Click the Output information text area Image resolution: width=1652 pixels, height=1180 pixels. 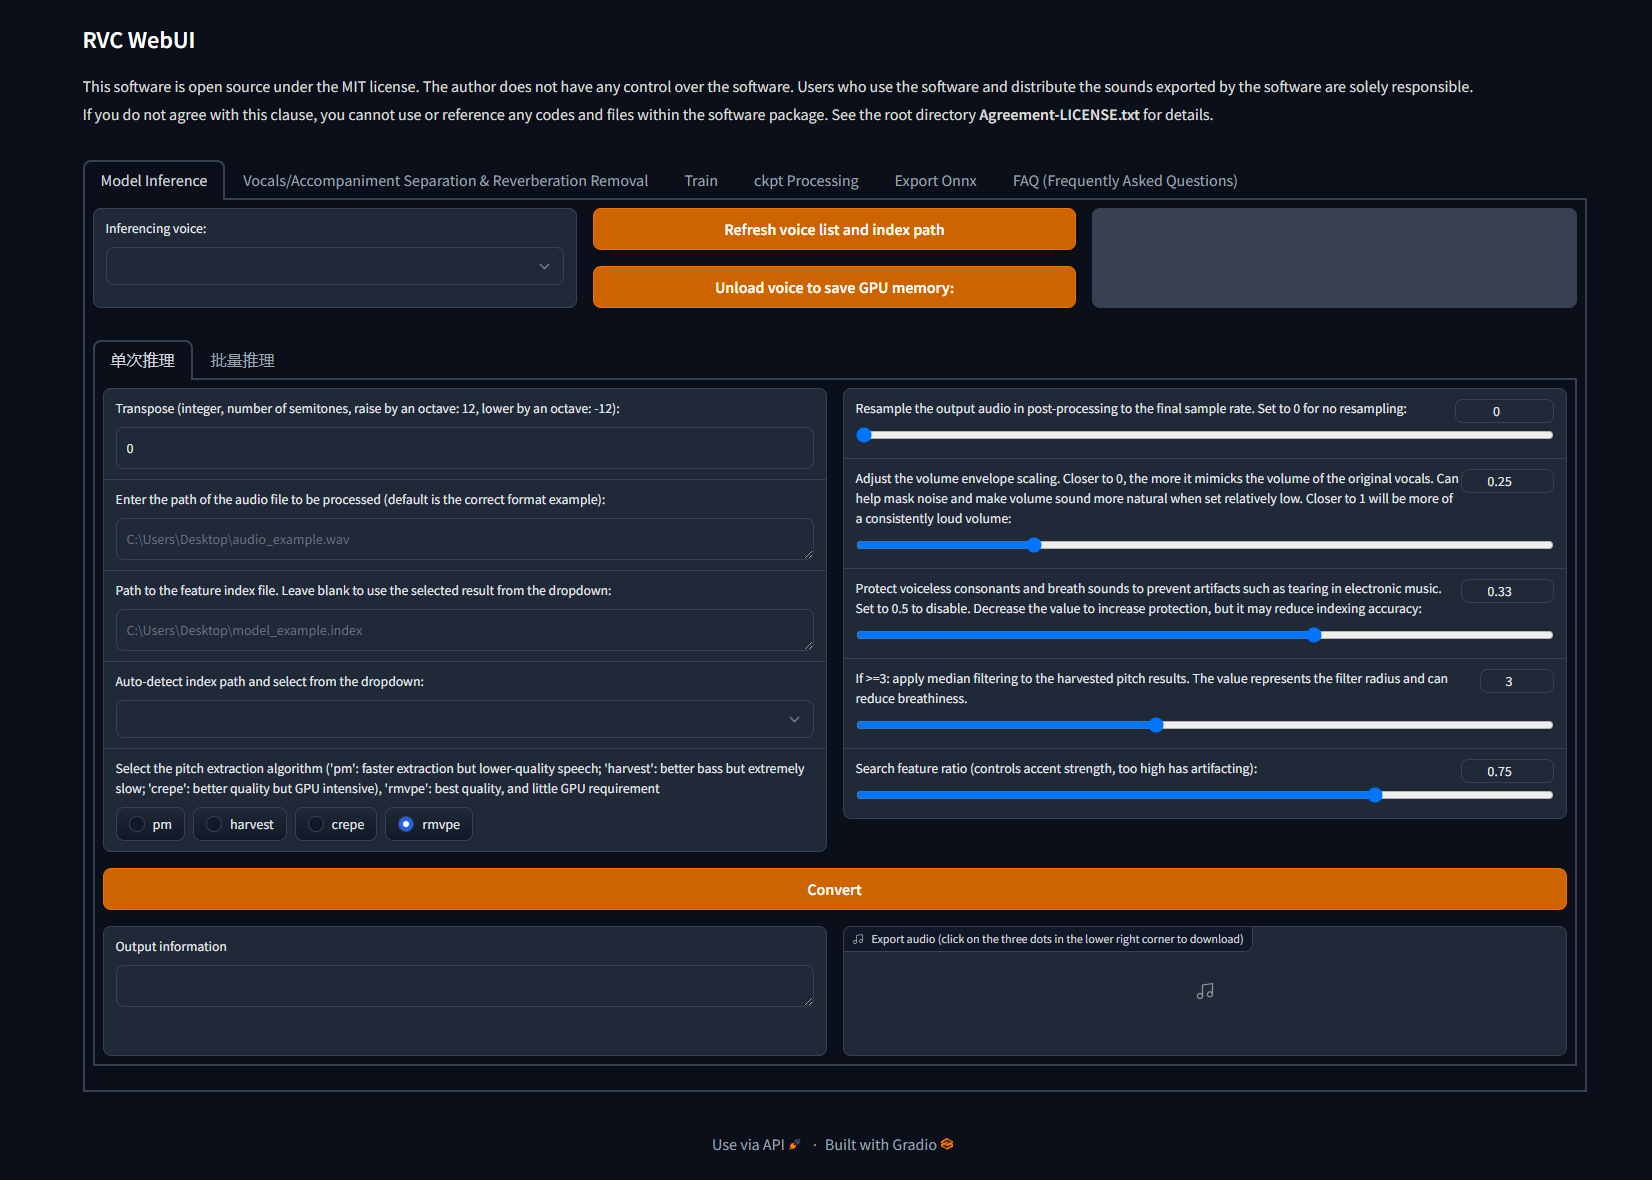[465, 986]
